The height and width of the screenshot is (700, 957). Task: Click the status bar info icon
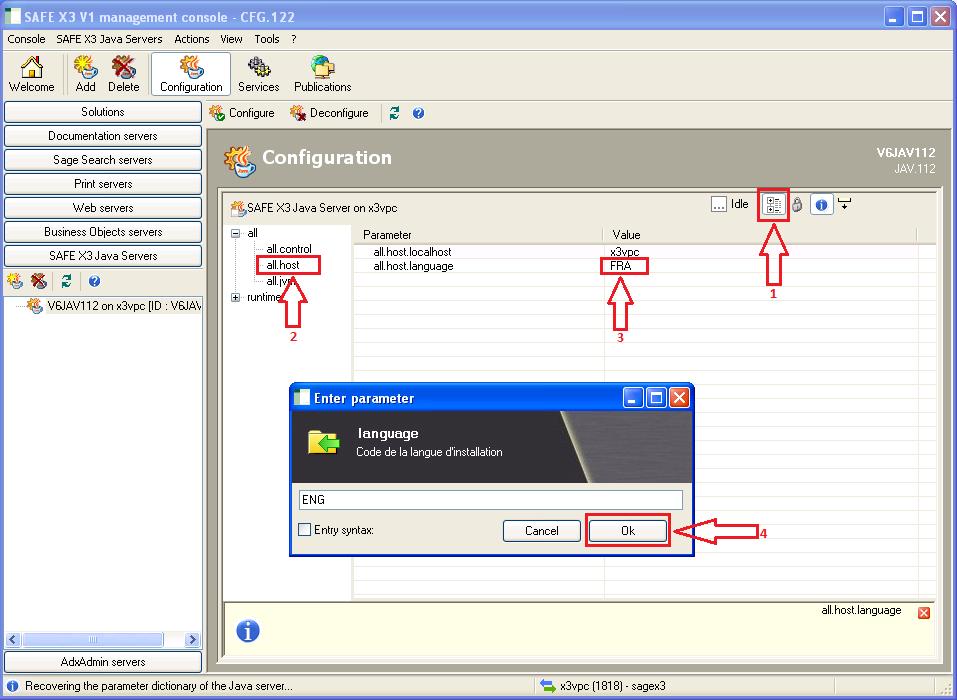[12, 686]
